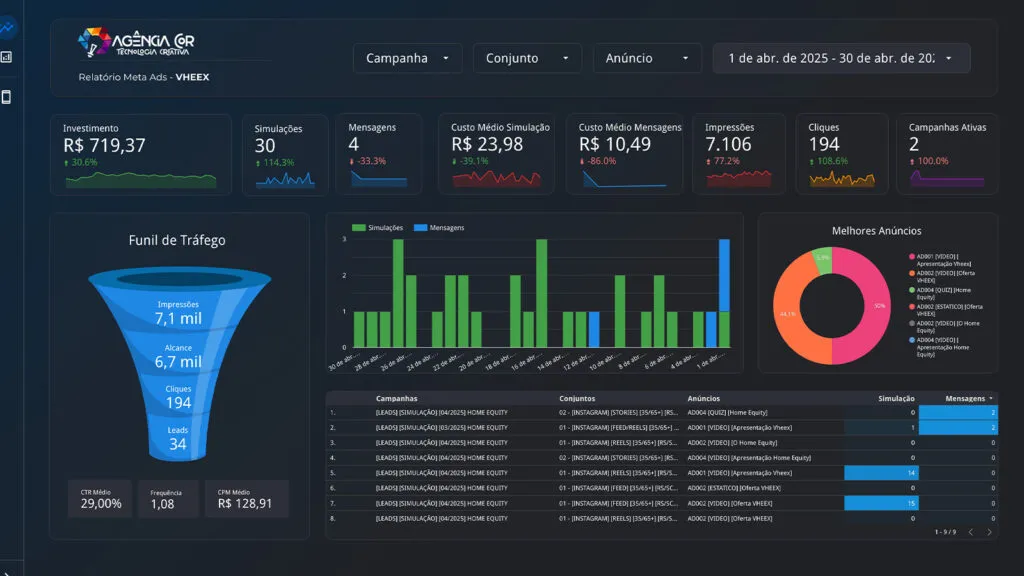The image size is (1024, 576).
Task: Sort table by Conjuntos column header
Action: [577, 398]
